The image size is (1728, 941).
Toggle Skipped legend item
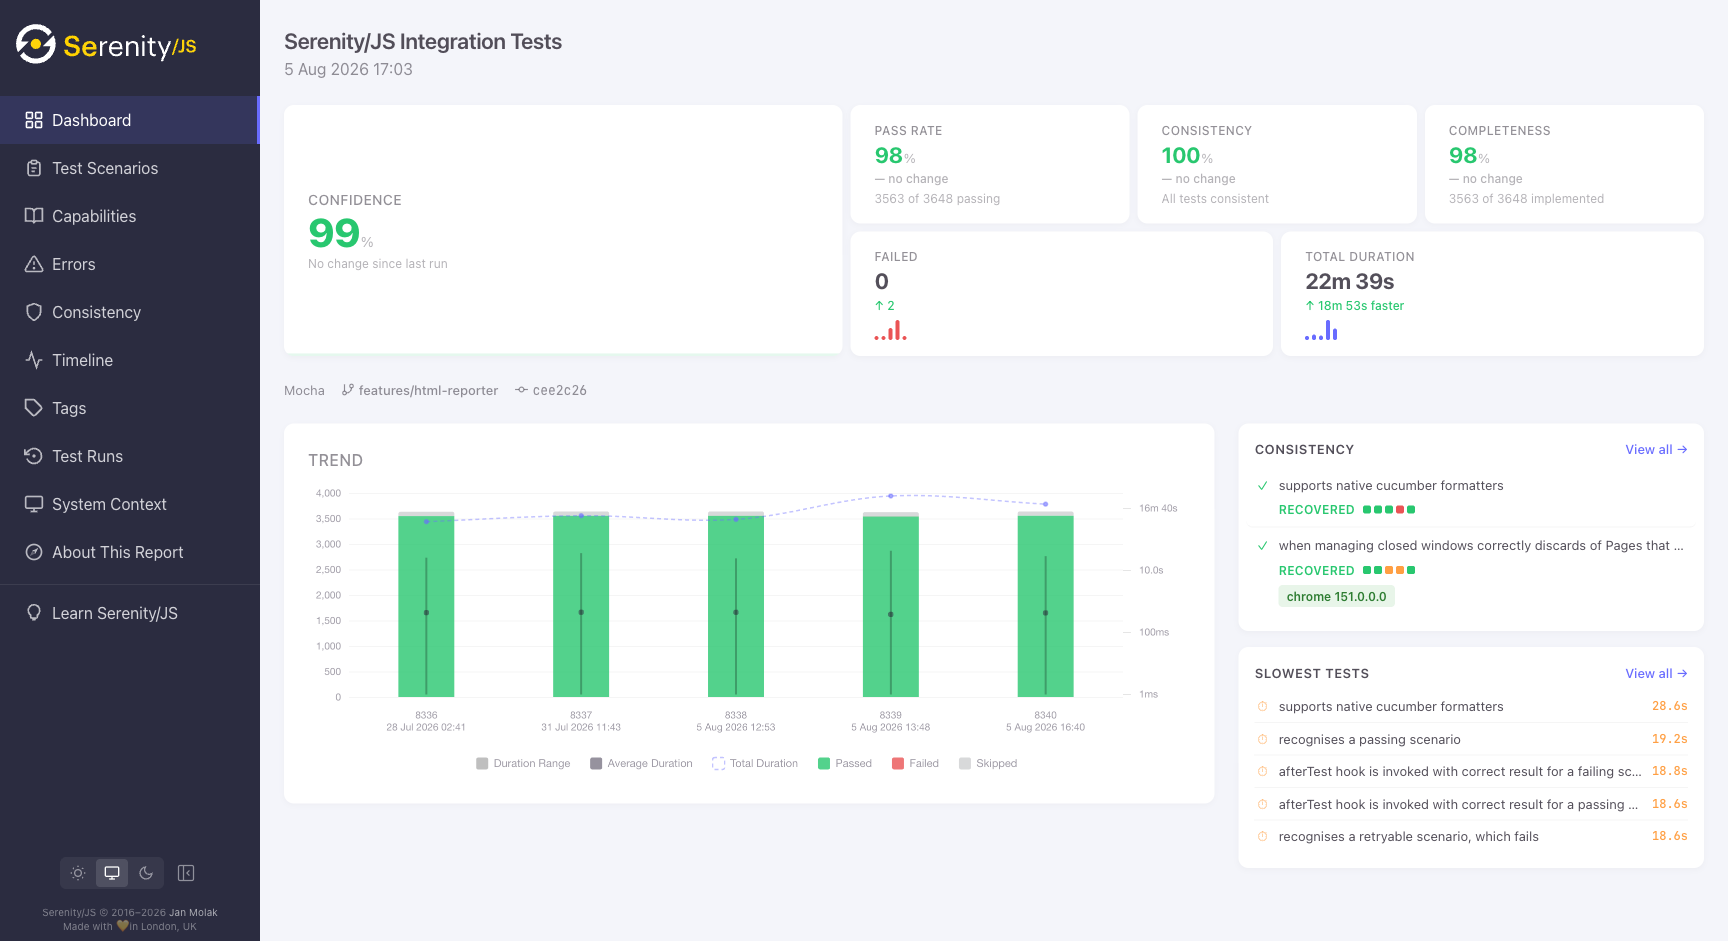988,763
